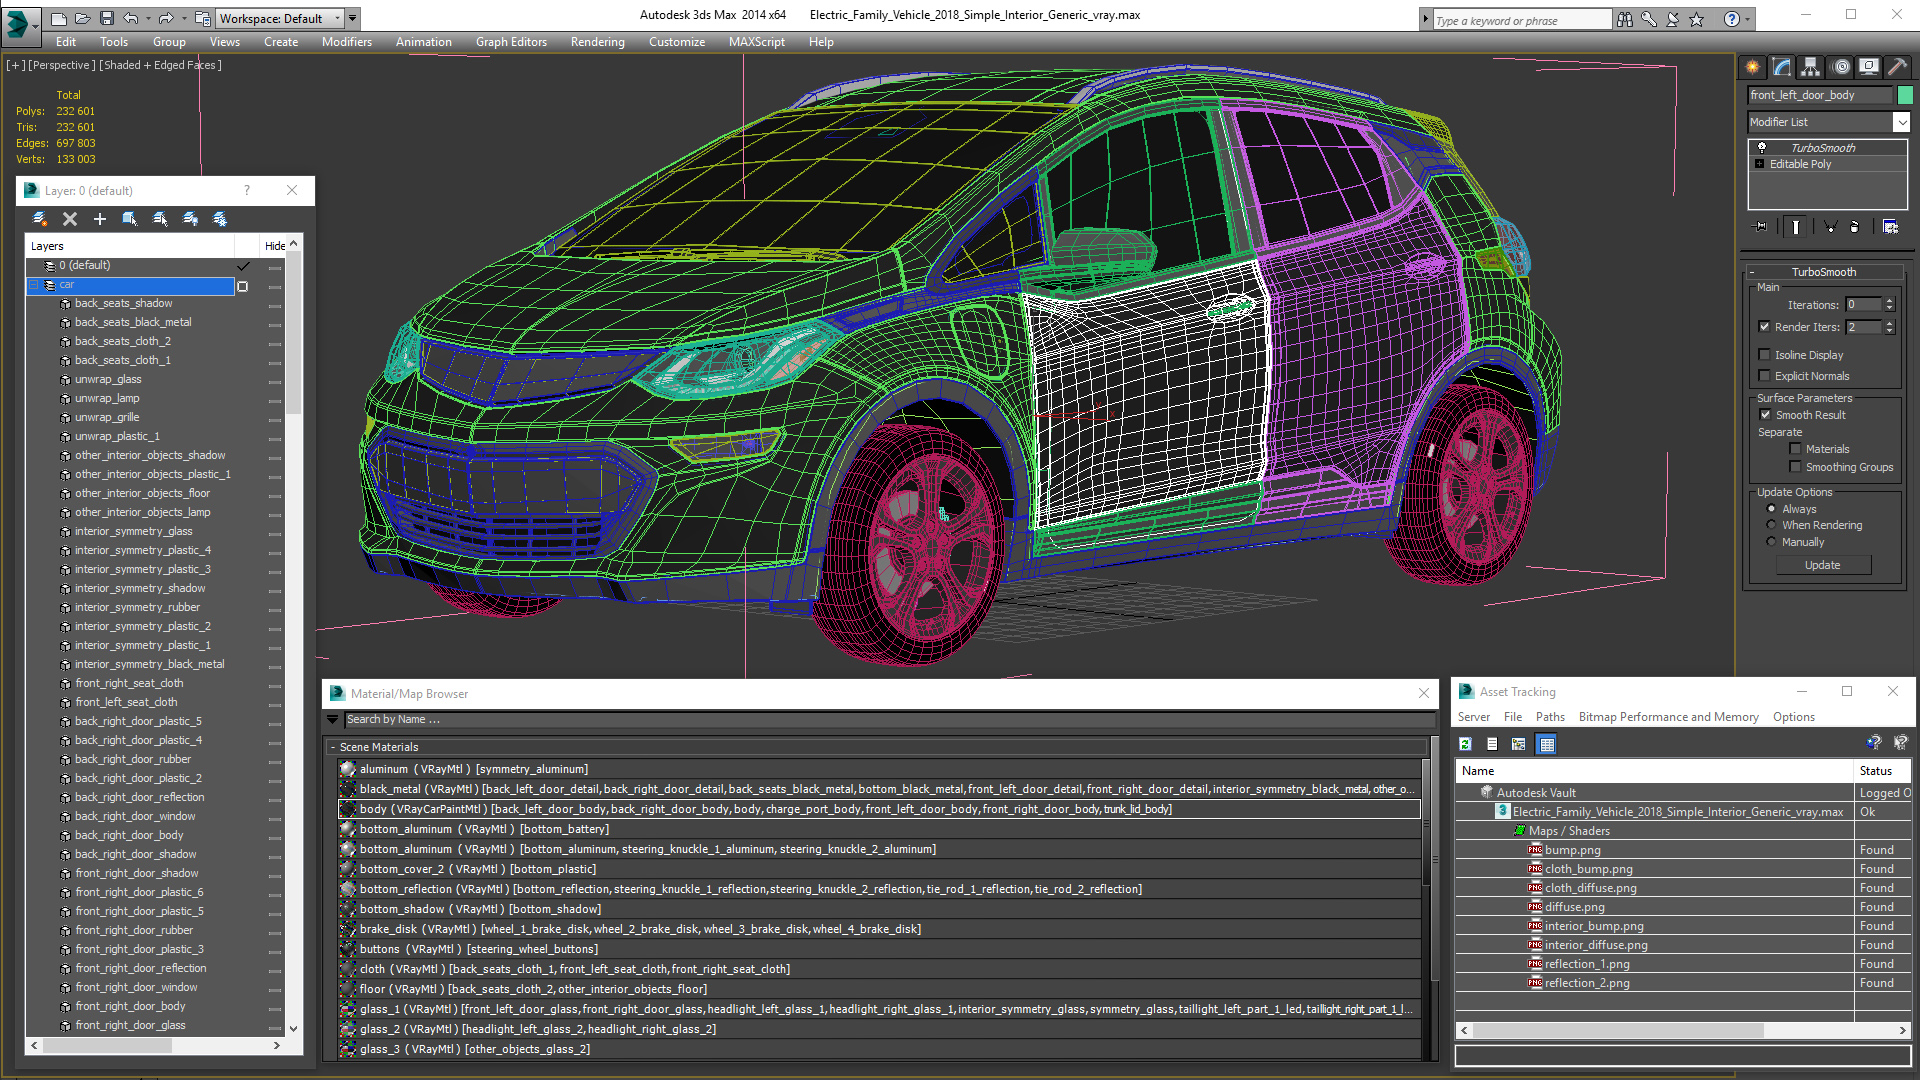Open the Motion panel tab
Image resolution: width=1920 pixels, height=1080 pixels.
pos(1840,67)
